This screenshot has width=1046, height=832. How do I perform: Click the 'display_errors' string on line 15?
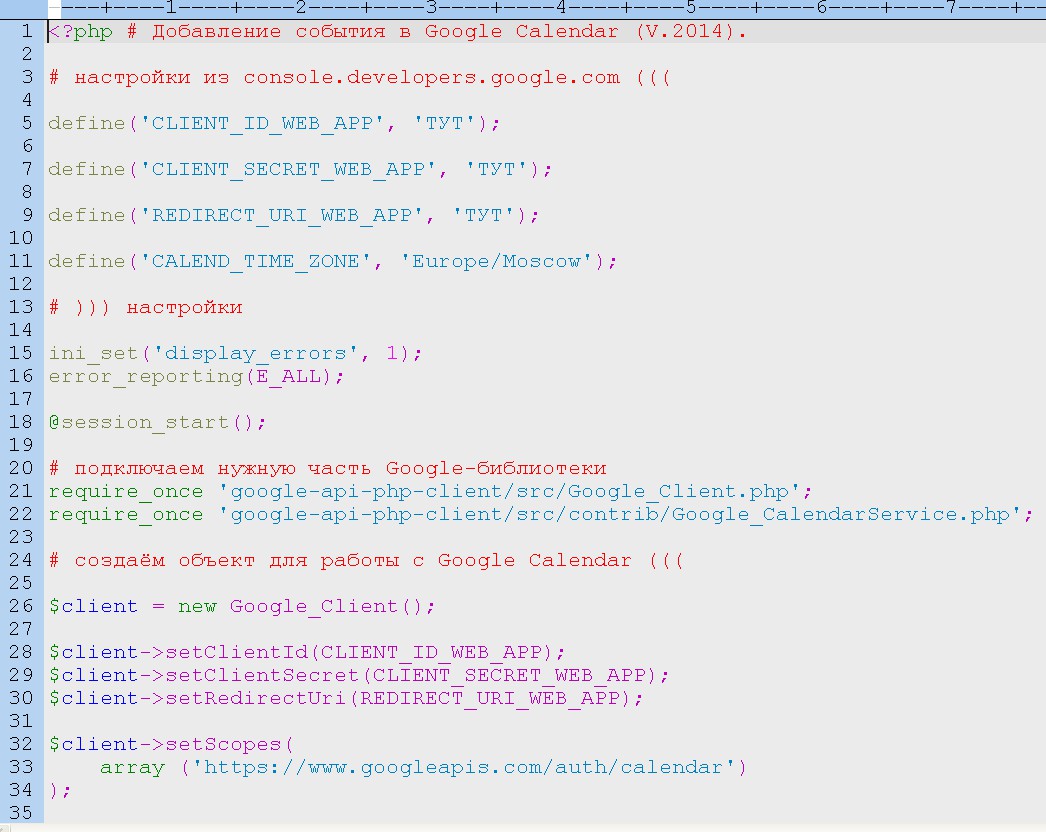(x=255, y=354)
